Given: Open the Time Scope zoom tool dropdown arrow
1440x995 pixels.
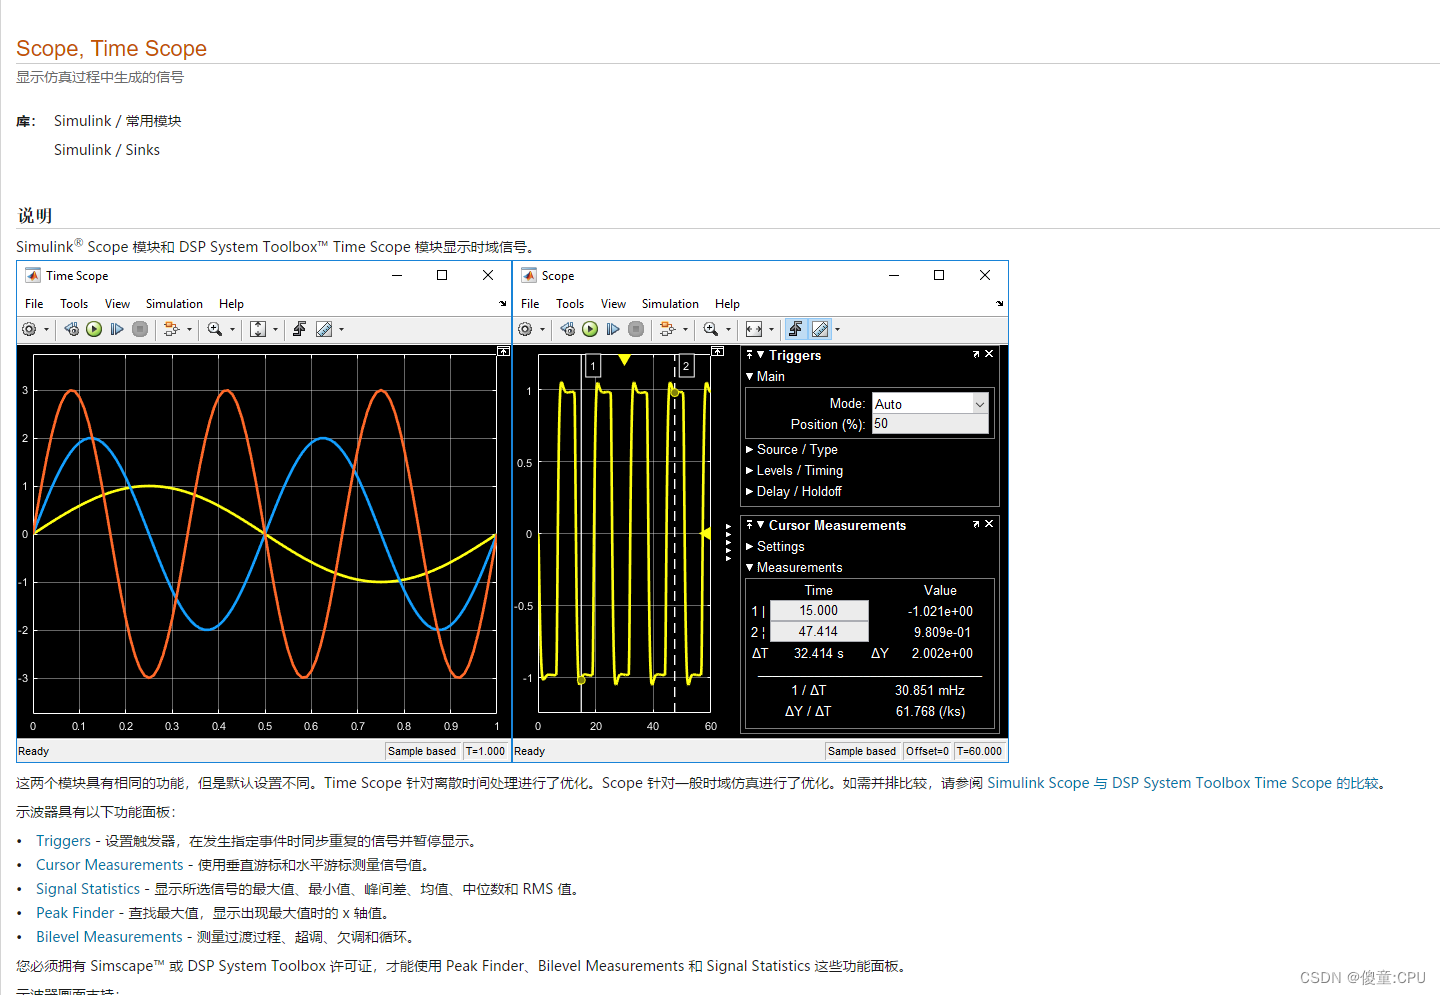Looking at the screenshot, I should pos(233,329).
